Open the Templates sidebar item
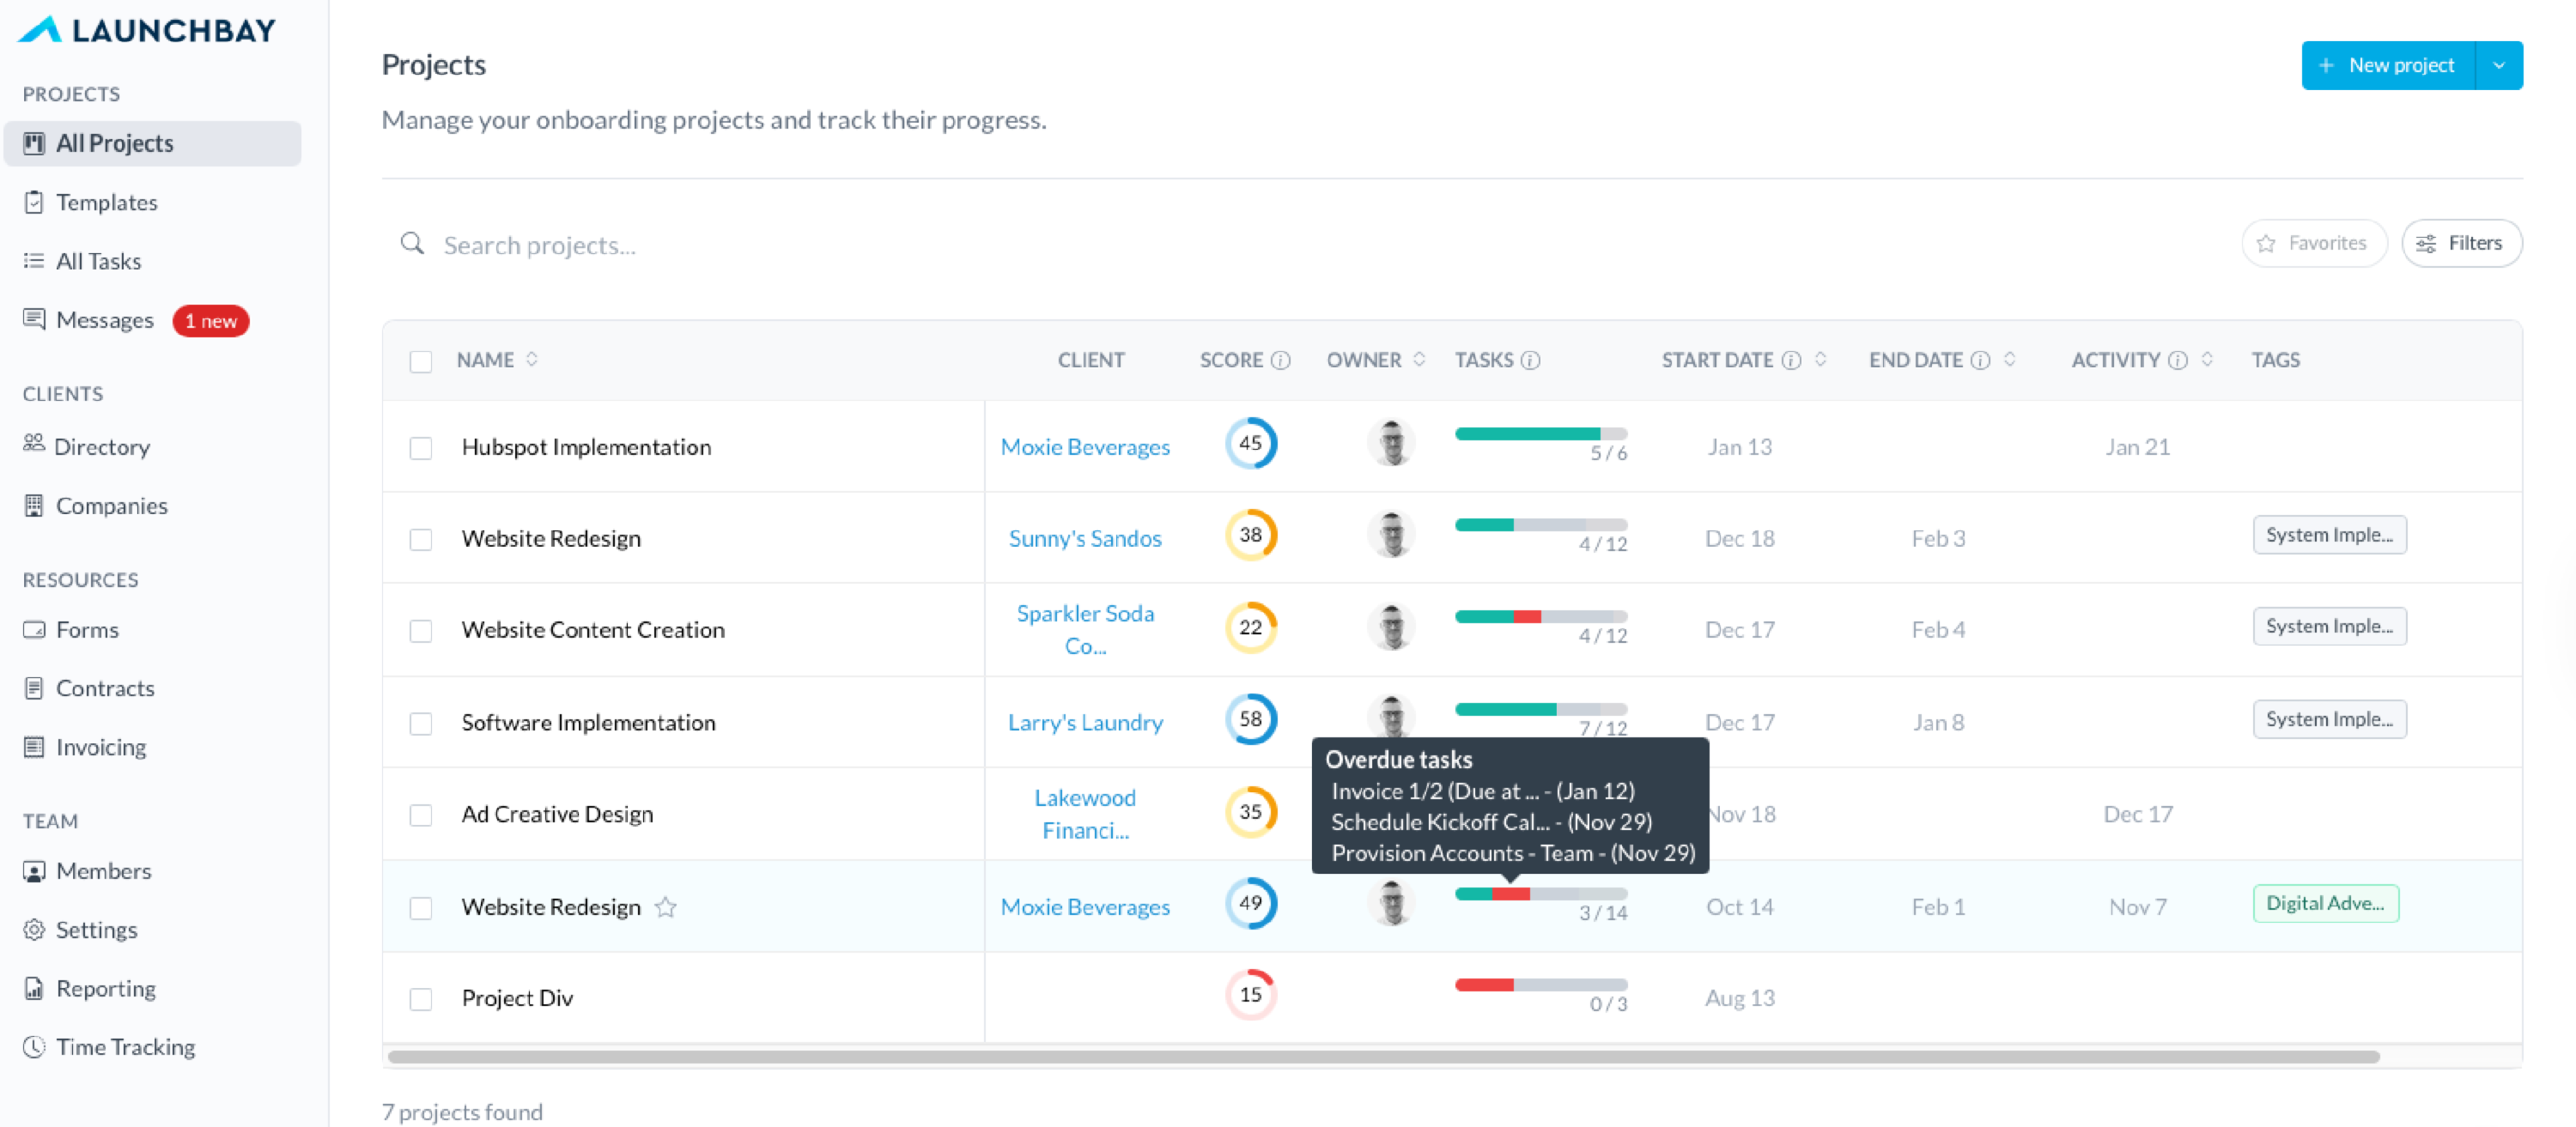Image resolution: width=2576 pixels, height=1127 pixels. click(106, 203)
